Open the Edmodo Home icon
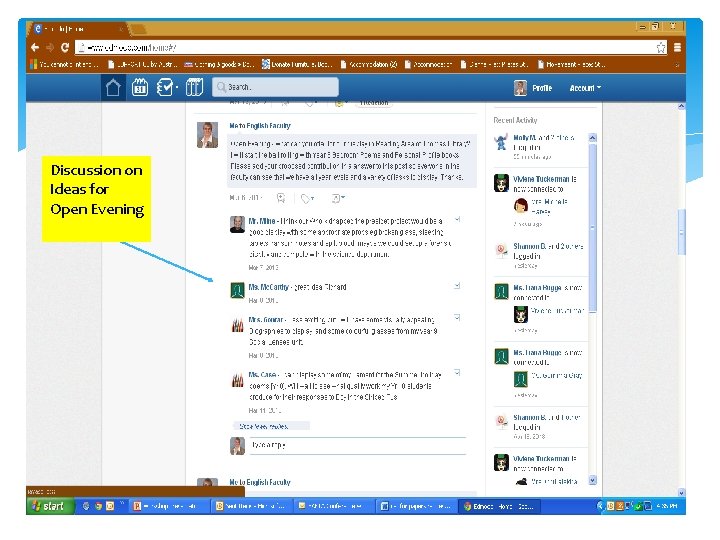 click(113, 87)
